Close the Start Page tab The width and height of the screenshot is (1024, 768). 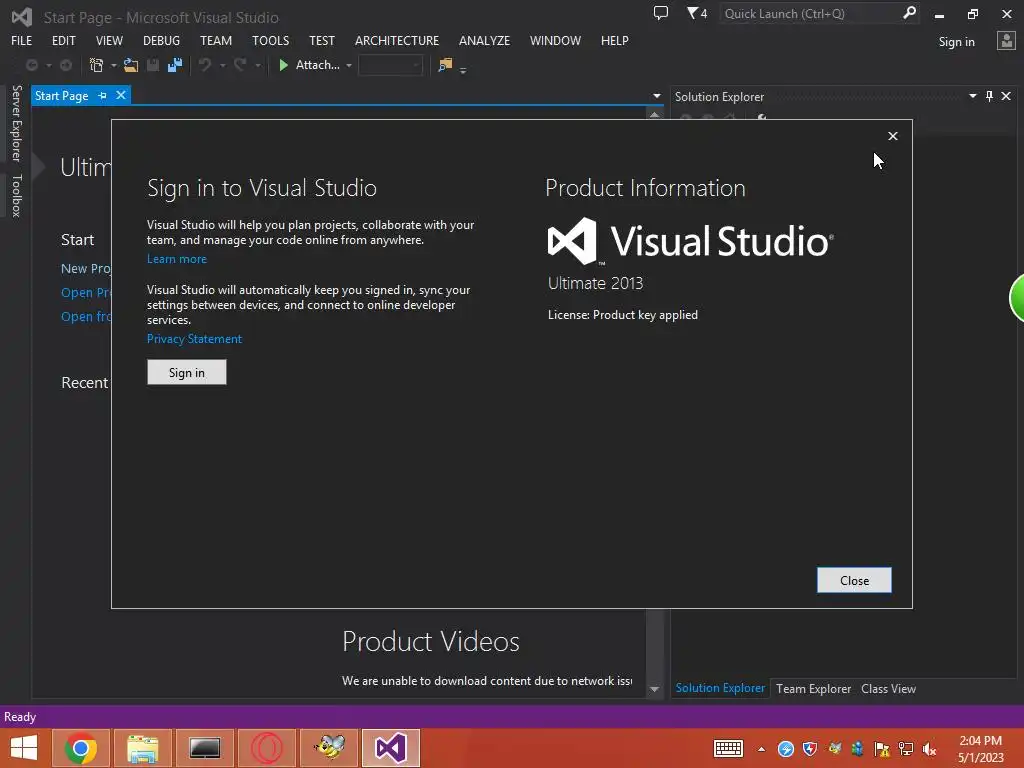121,95
